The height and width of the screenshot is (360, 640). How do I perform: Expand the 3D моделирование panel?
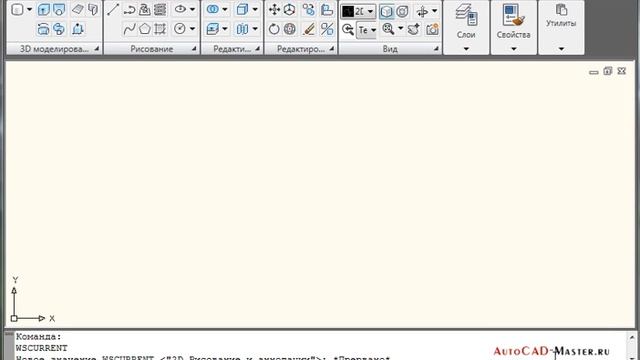[x=97, y=49]
